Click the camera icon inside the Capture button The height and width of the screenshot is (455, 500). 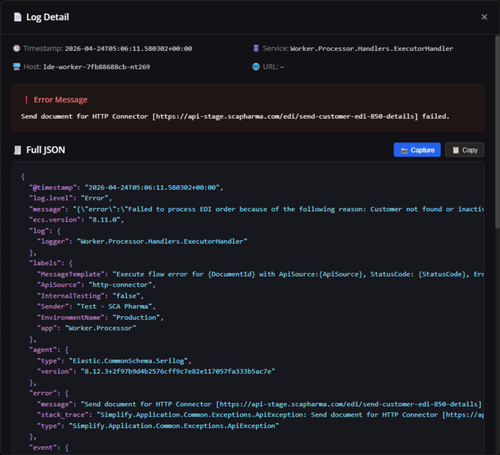[404, 151]
